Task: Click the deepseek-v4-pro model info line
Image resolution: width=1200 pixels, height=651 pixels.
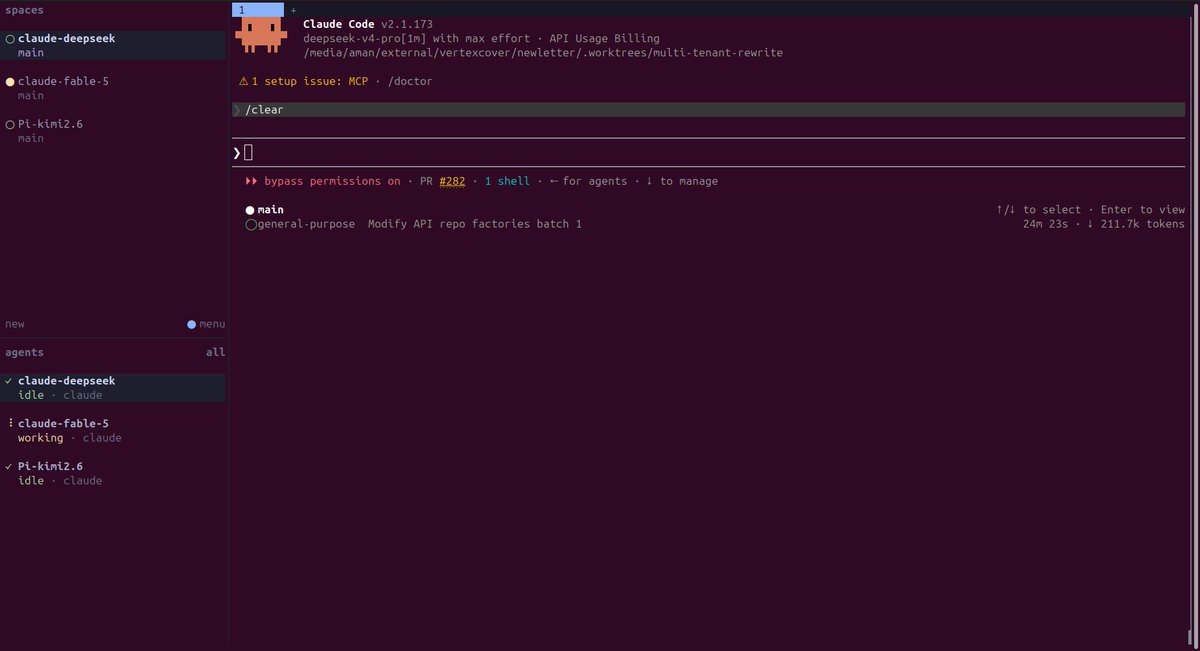Action: (x=481, y=38)
